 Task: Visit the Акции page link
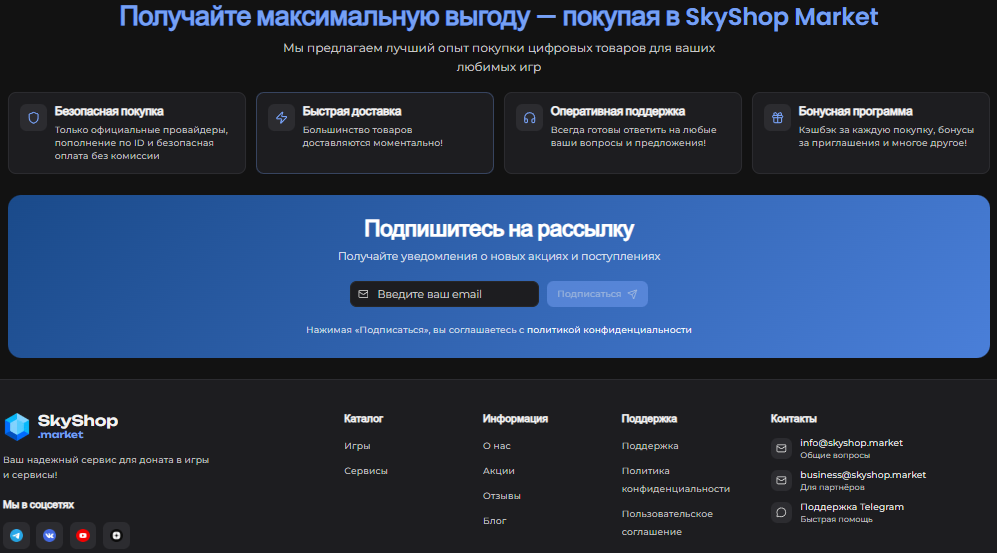point(498,471)
